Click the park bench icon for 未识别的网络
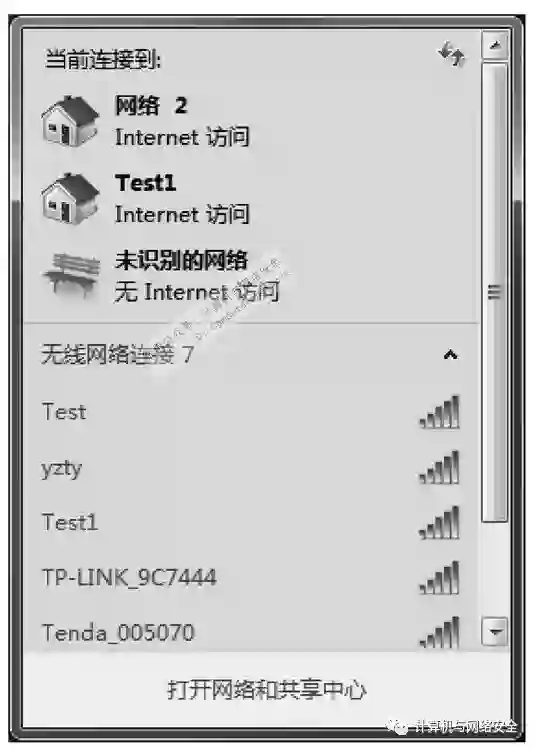This screenshot has width=535, height=751. [72, 275]
